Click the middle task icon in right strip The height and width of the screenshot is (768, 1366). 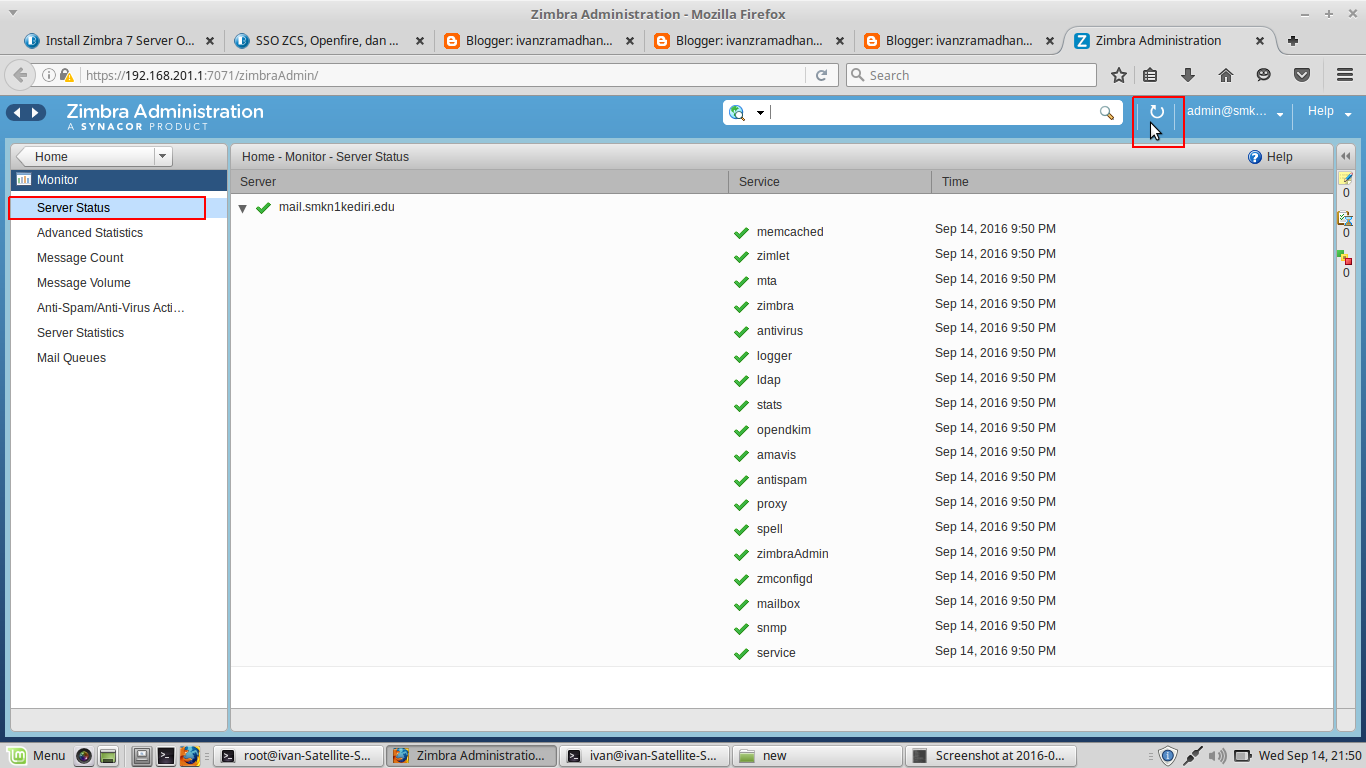pos(1346,218)
